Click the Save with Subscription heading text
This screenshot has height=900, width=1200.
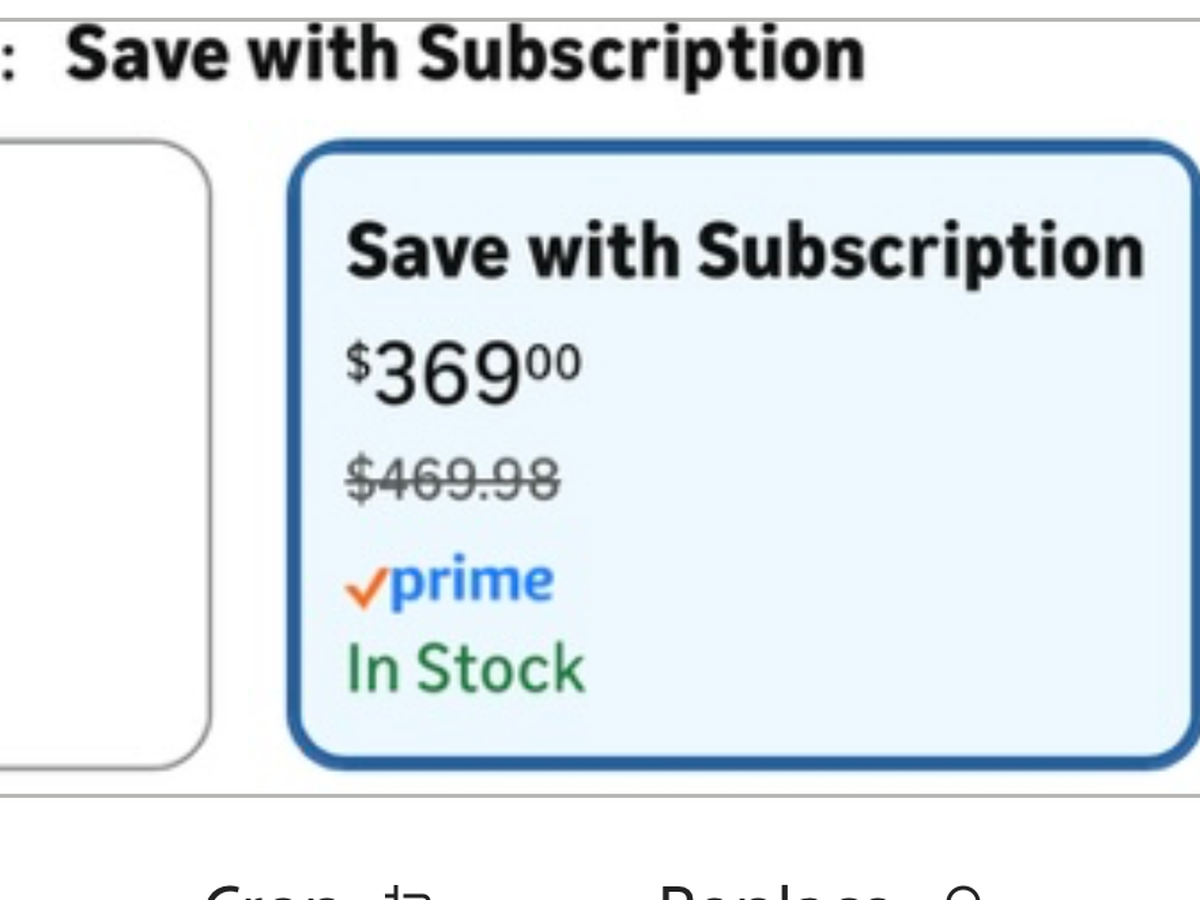click(465, 54)
